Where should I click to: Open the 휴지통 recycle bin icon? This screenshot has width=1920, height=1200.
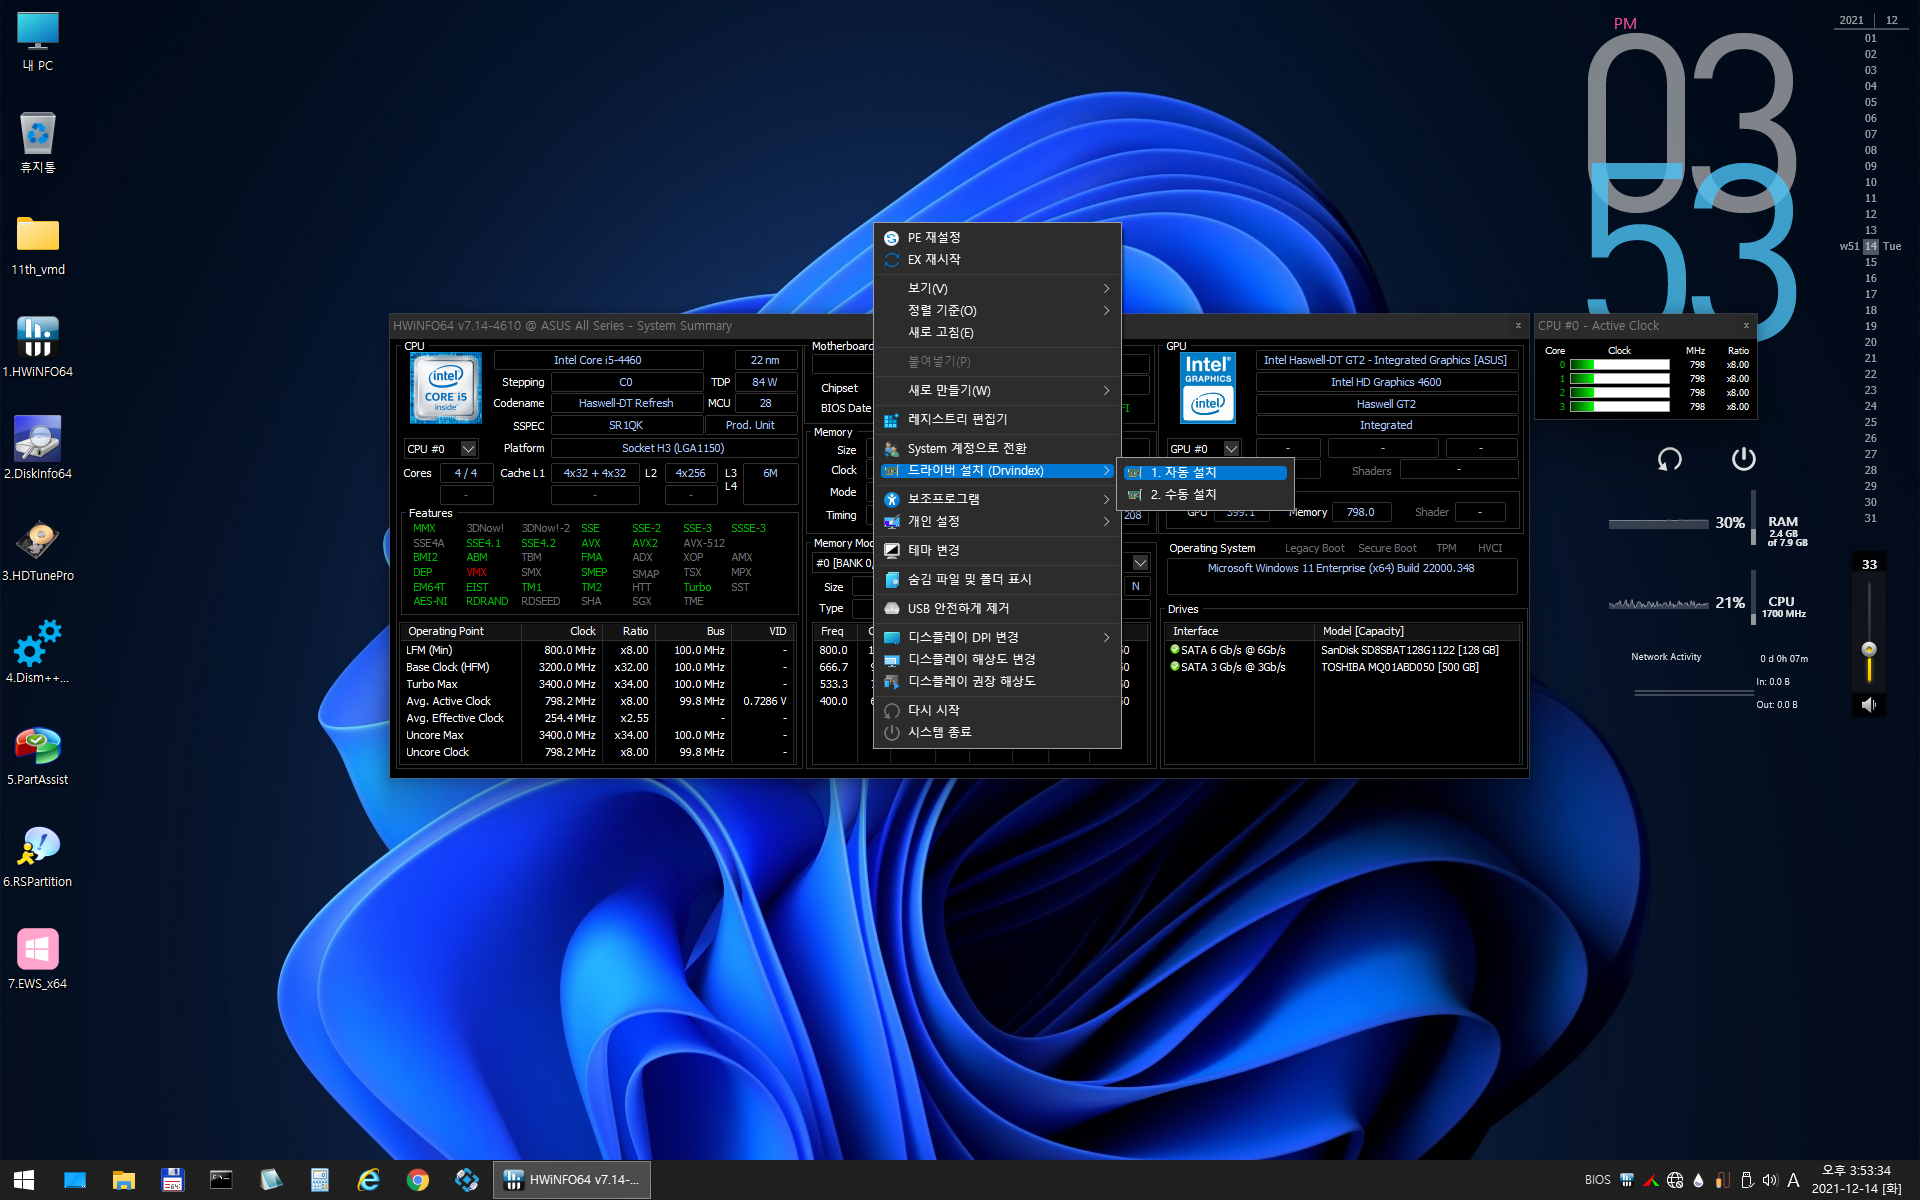[38, 142]
